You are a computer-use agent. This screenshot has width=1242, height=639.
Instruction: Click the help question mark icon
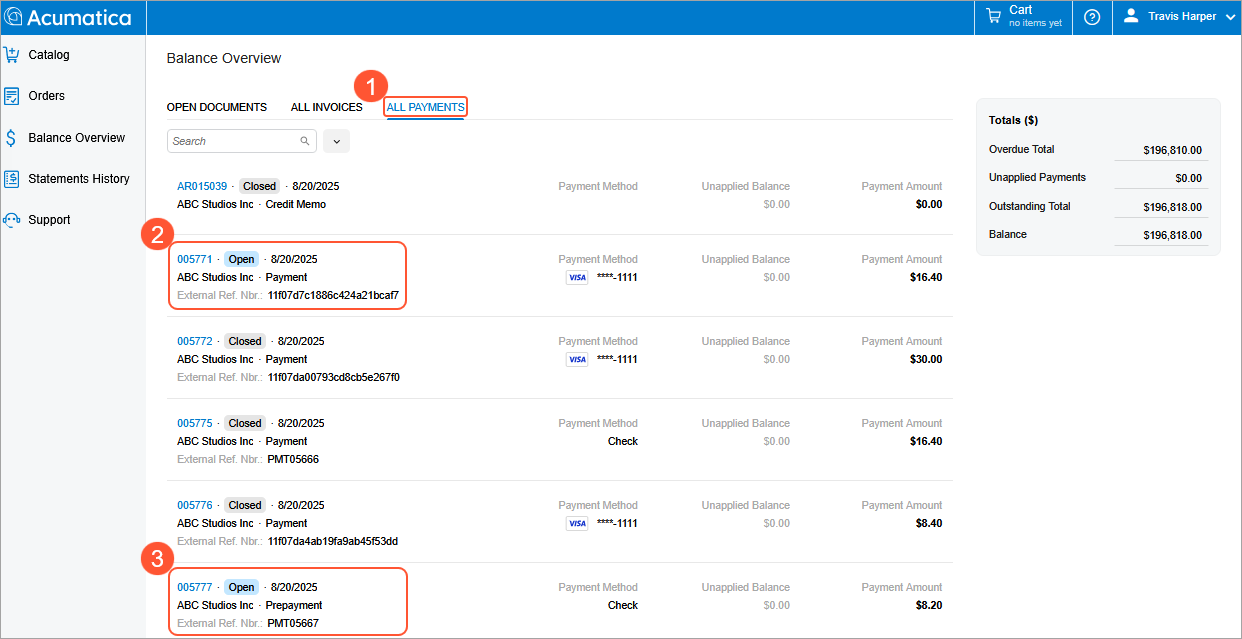pos(1092,17)
